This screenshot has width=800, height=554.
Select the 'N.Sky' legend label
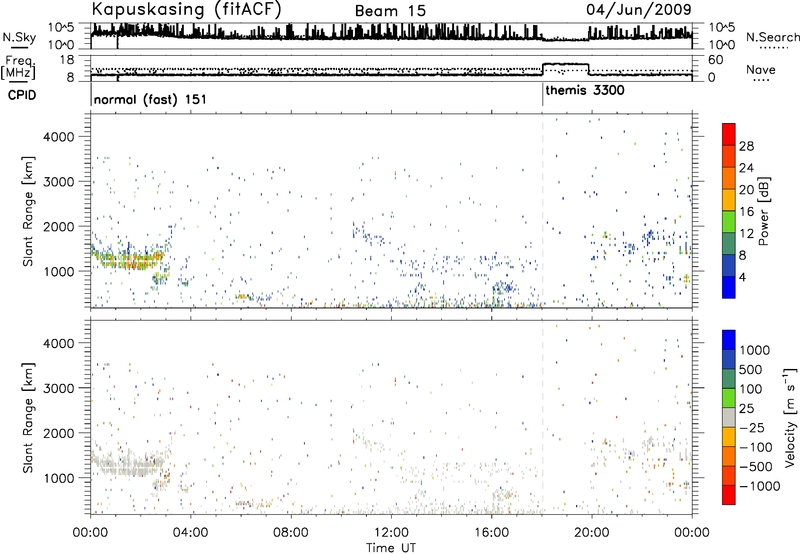(19, 38)
